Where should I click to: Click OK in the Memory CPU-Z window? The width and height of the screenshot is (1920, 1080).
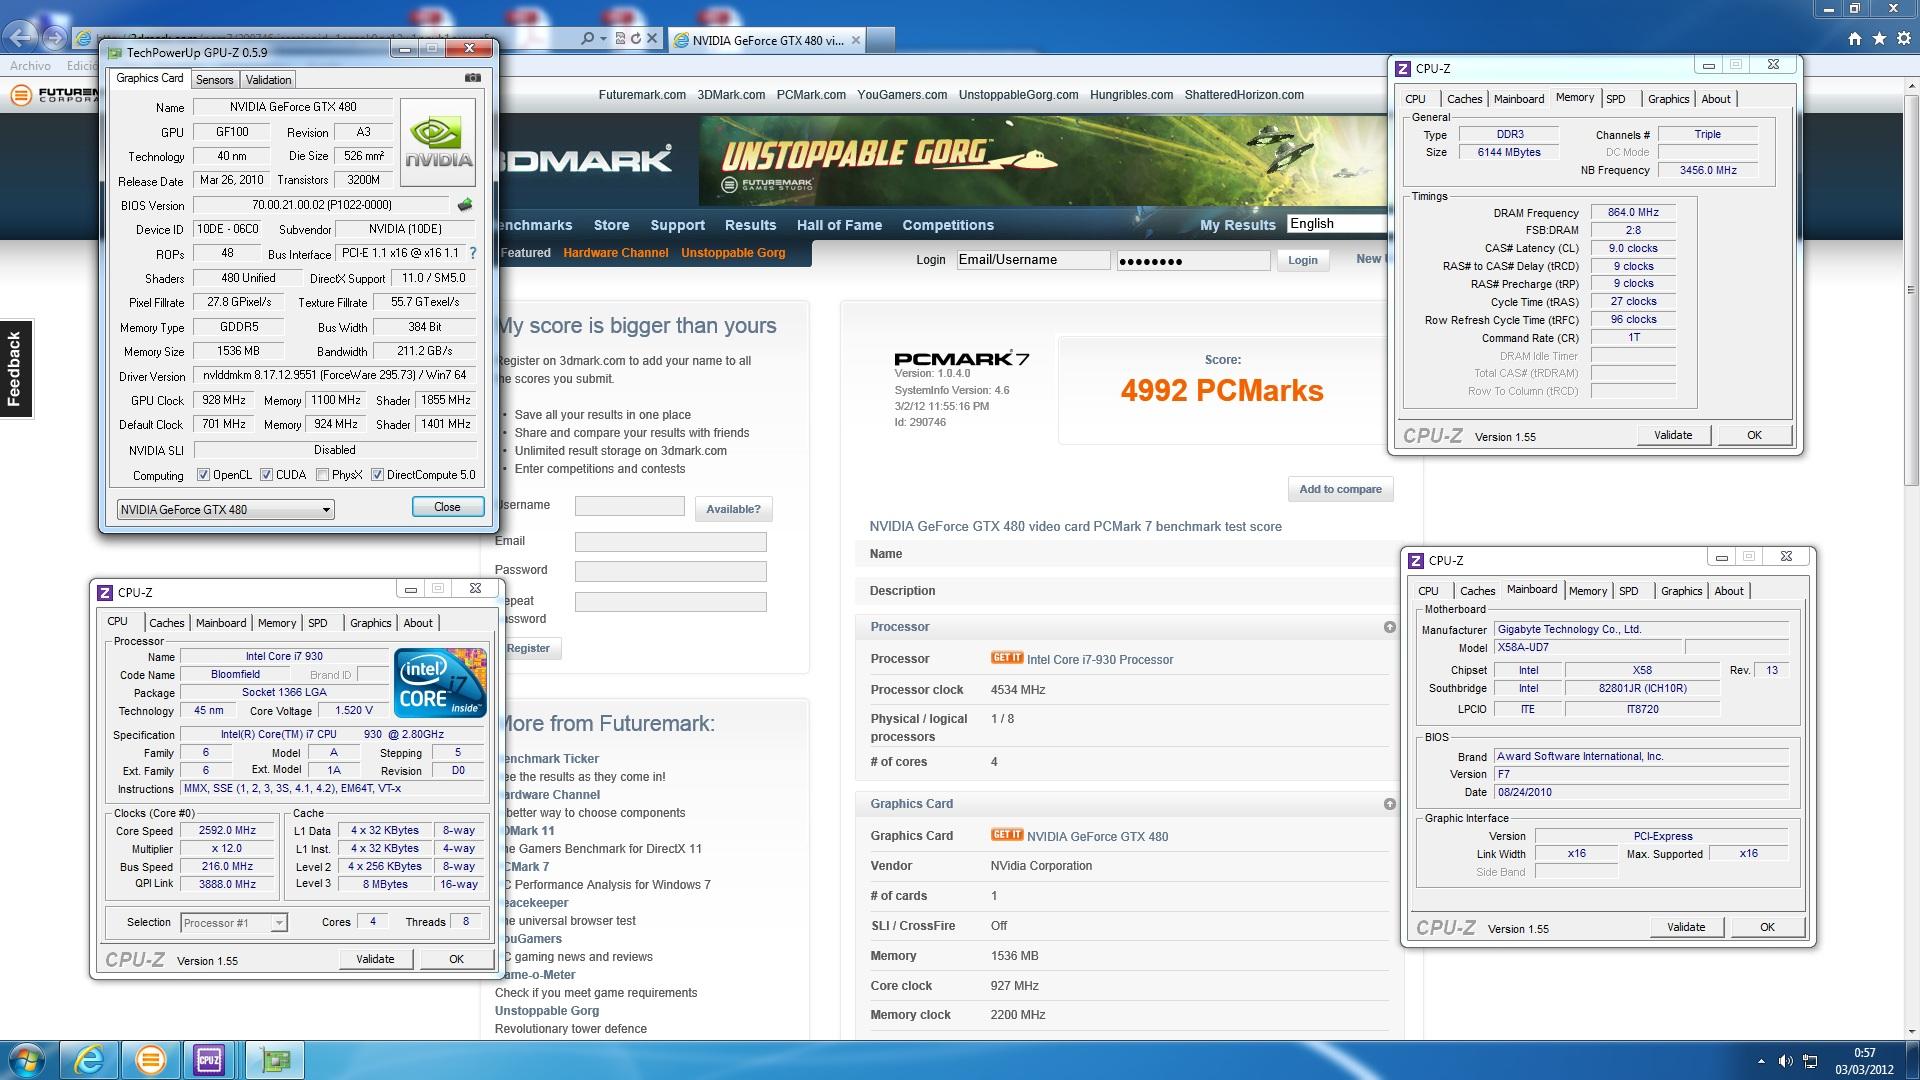click(x=1754, y=435)
